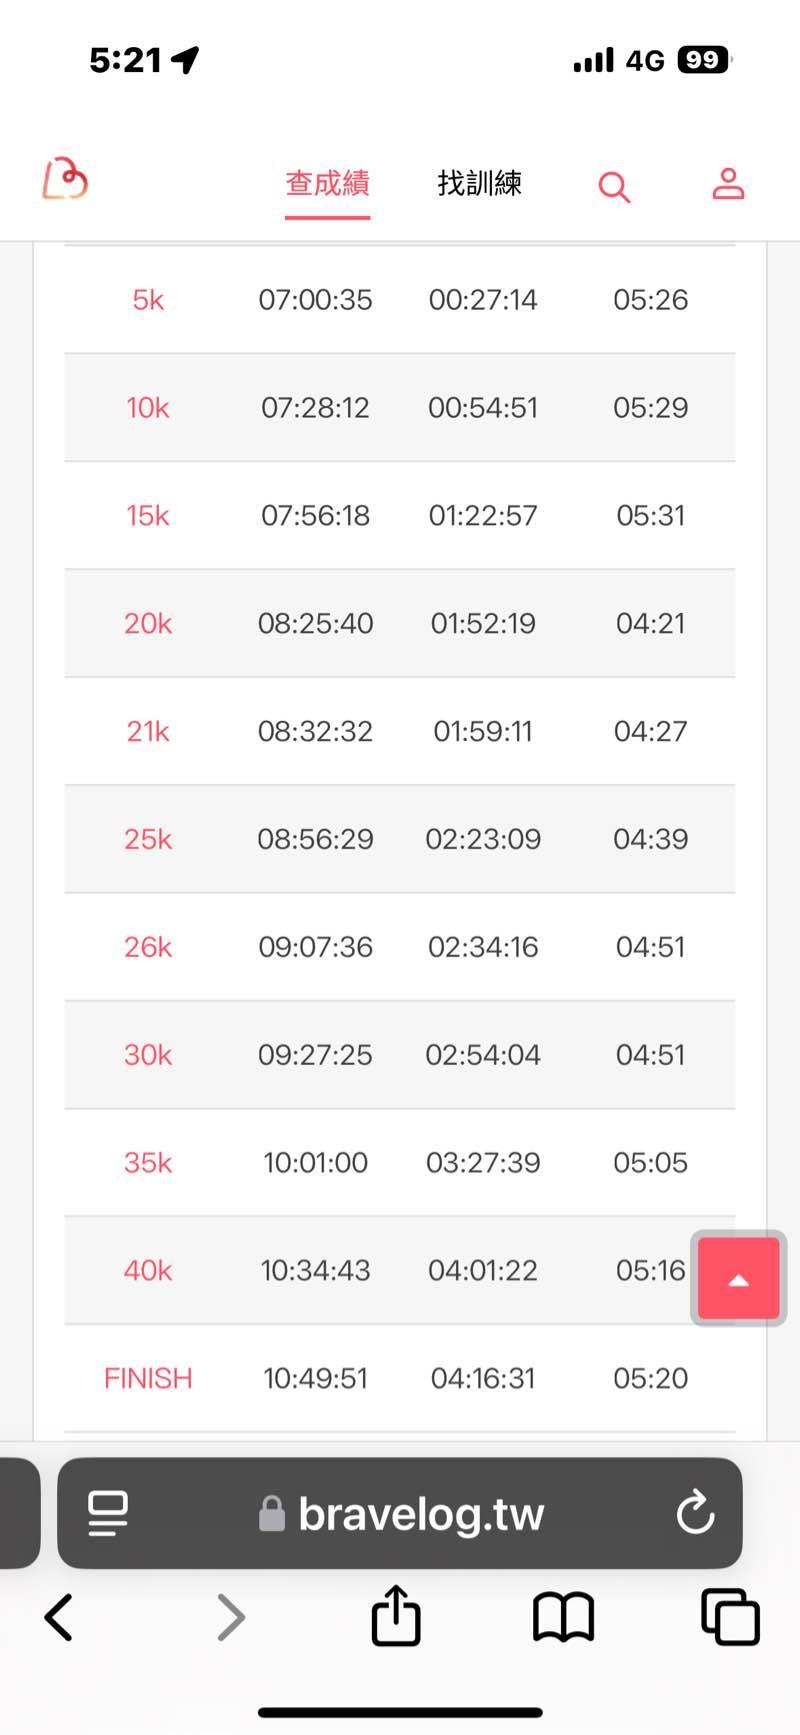Image resolution: width=800 pixels, height=1735 pixels.
Task: Switch to the 查成績 tab
Action: [327, 184]
